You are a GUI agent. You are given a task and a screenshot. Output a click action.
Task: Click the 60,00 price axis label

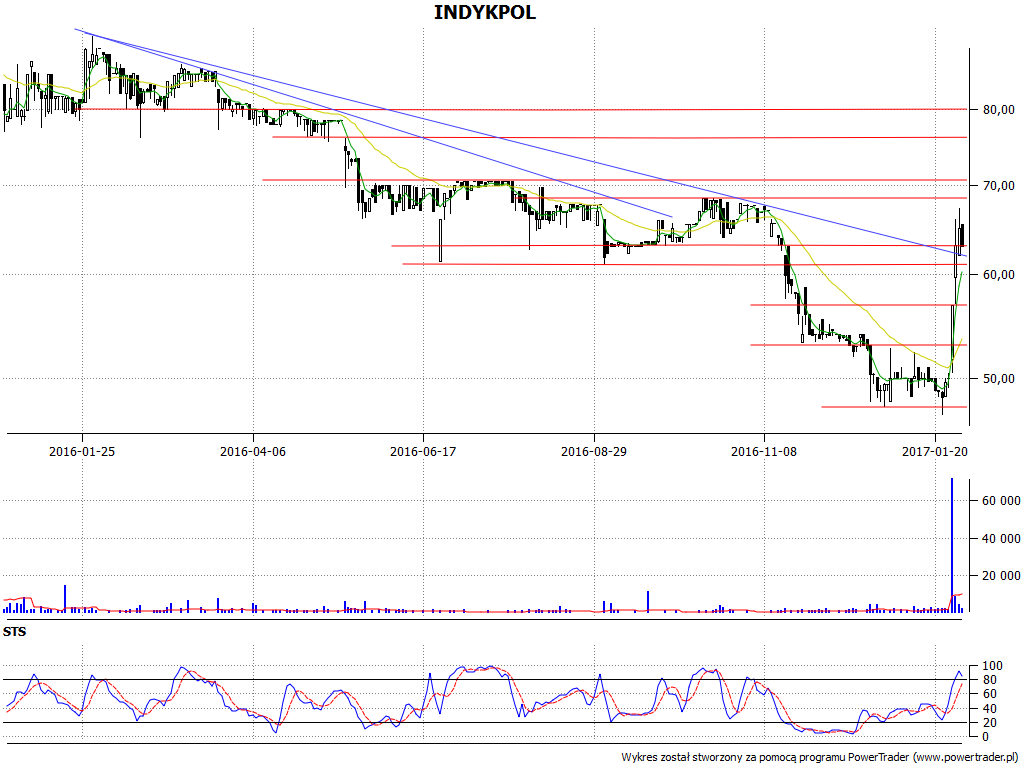999,275
